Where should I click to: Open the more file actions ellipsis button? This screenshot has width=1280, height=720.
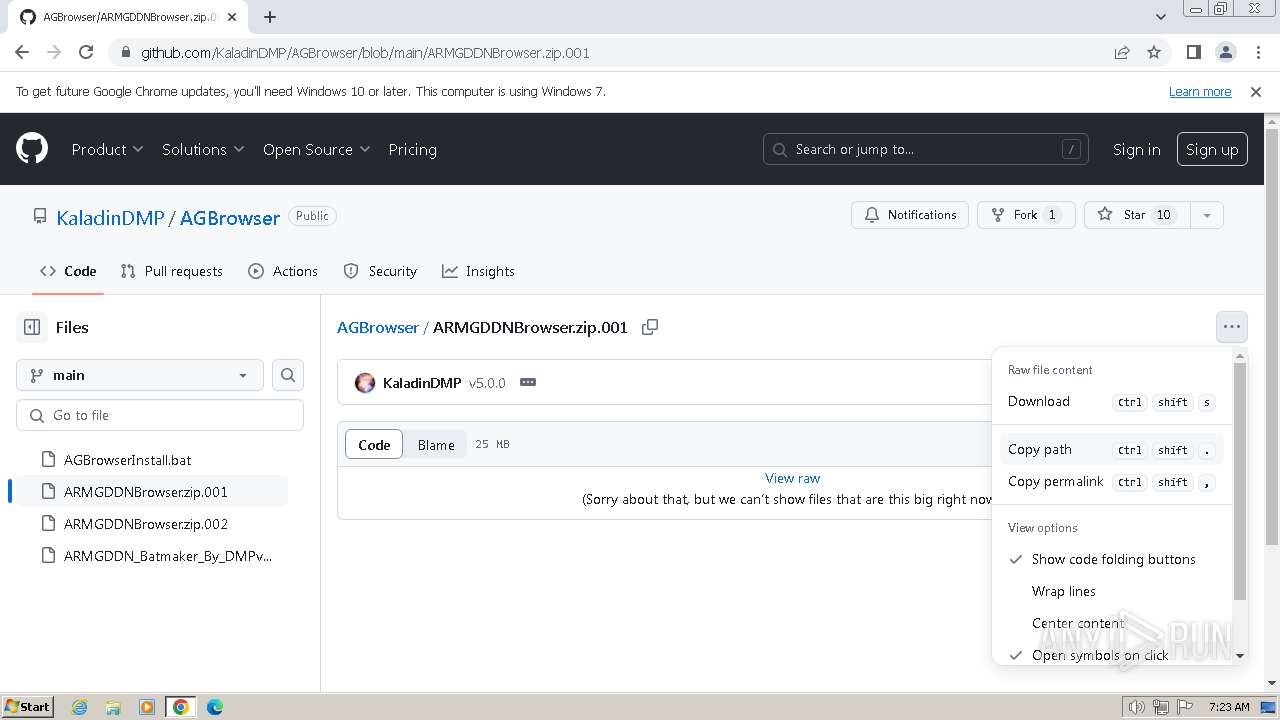pyautogui.click(x=1232, y=327)
